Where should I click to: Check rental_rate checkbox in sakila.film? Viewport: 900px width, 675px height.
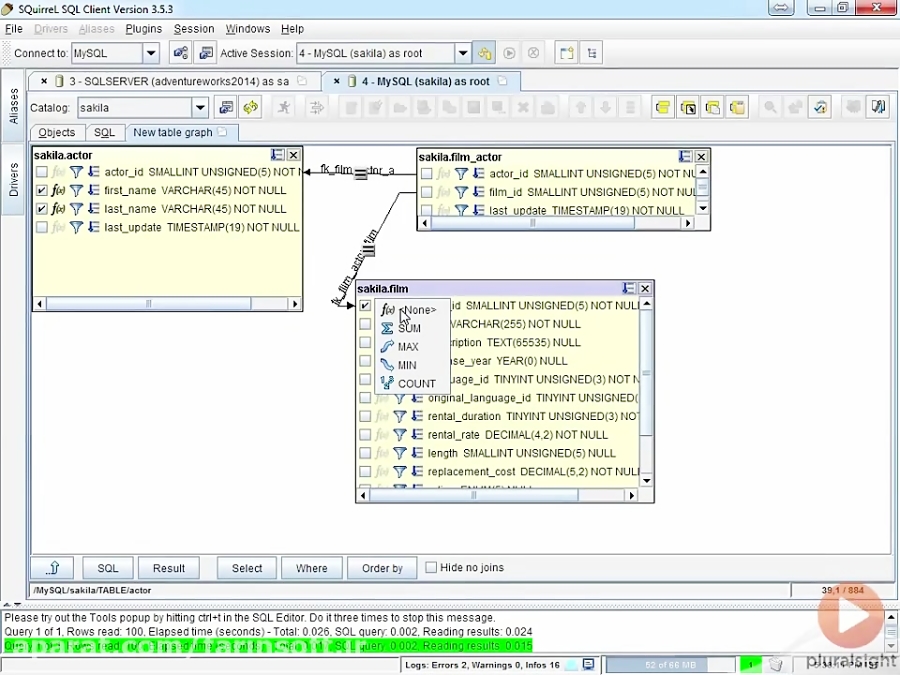[x=365, y=435]
